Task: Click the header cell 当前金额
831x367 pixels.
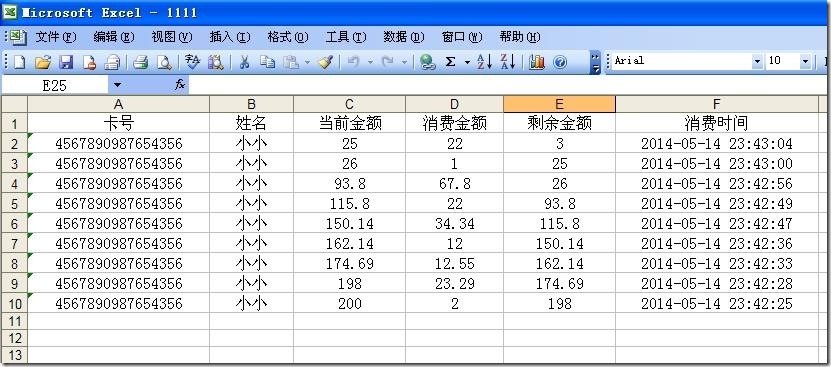Action: 349,123
